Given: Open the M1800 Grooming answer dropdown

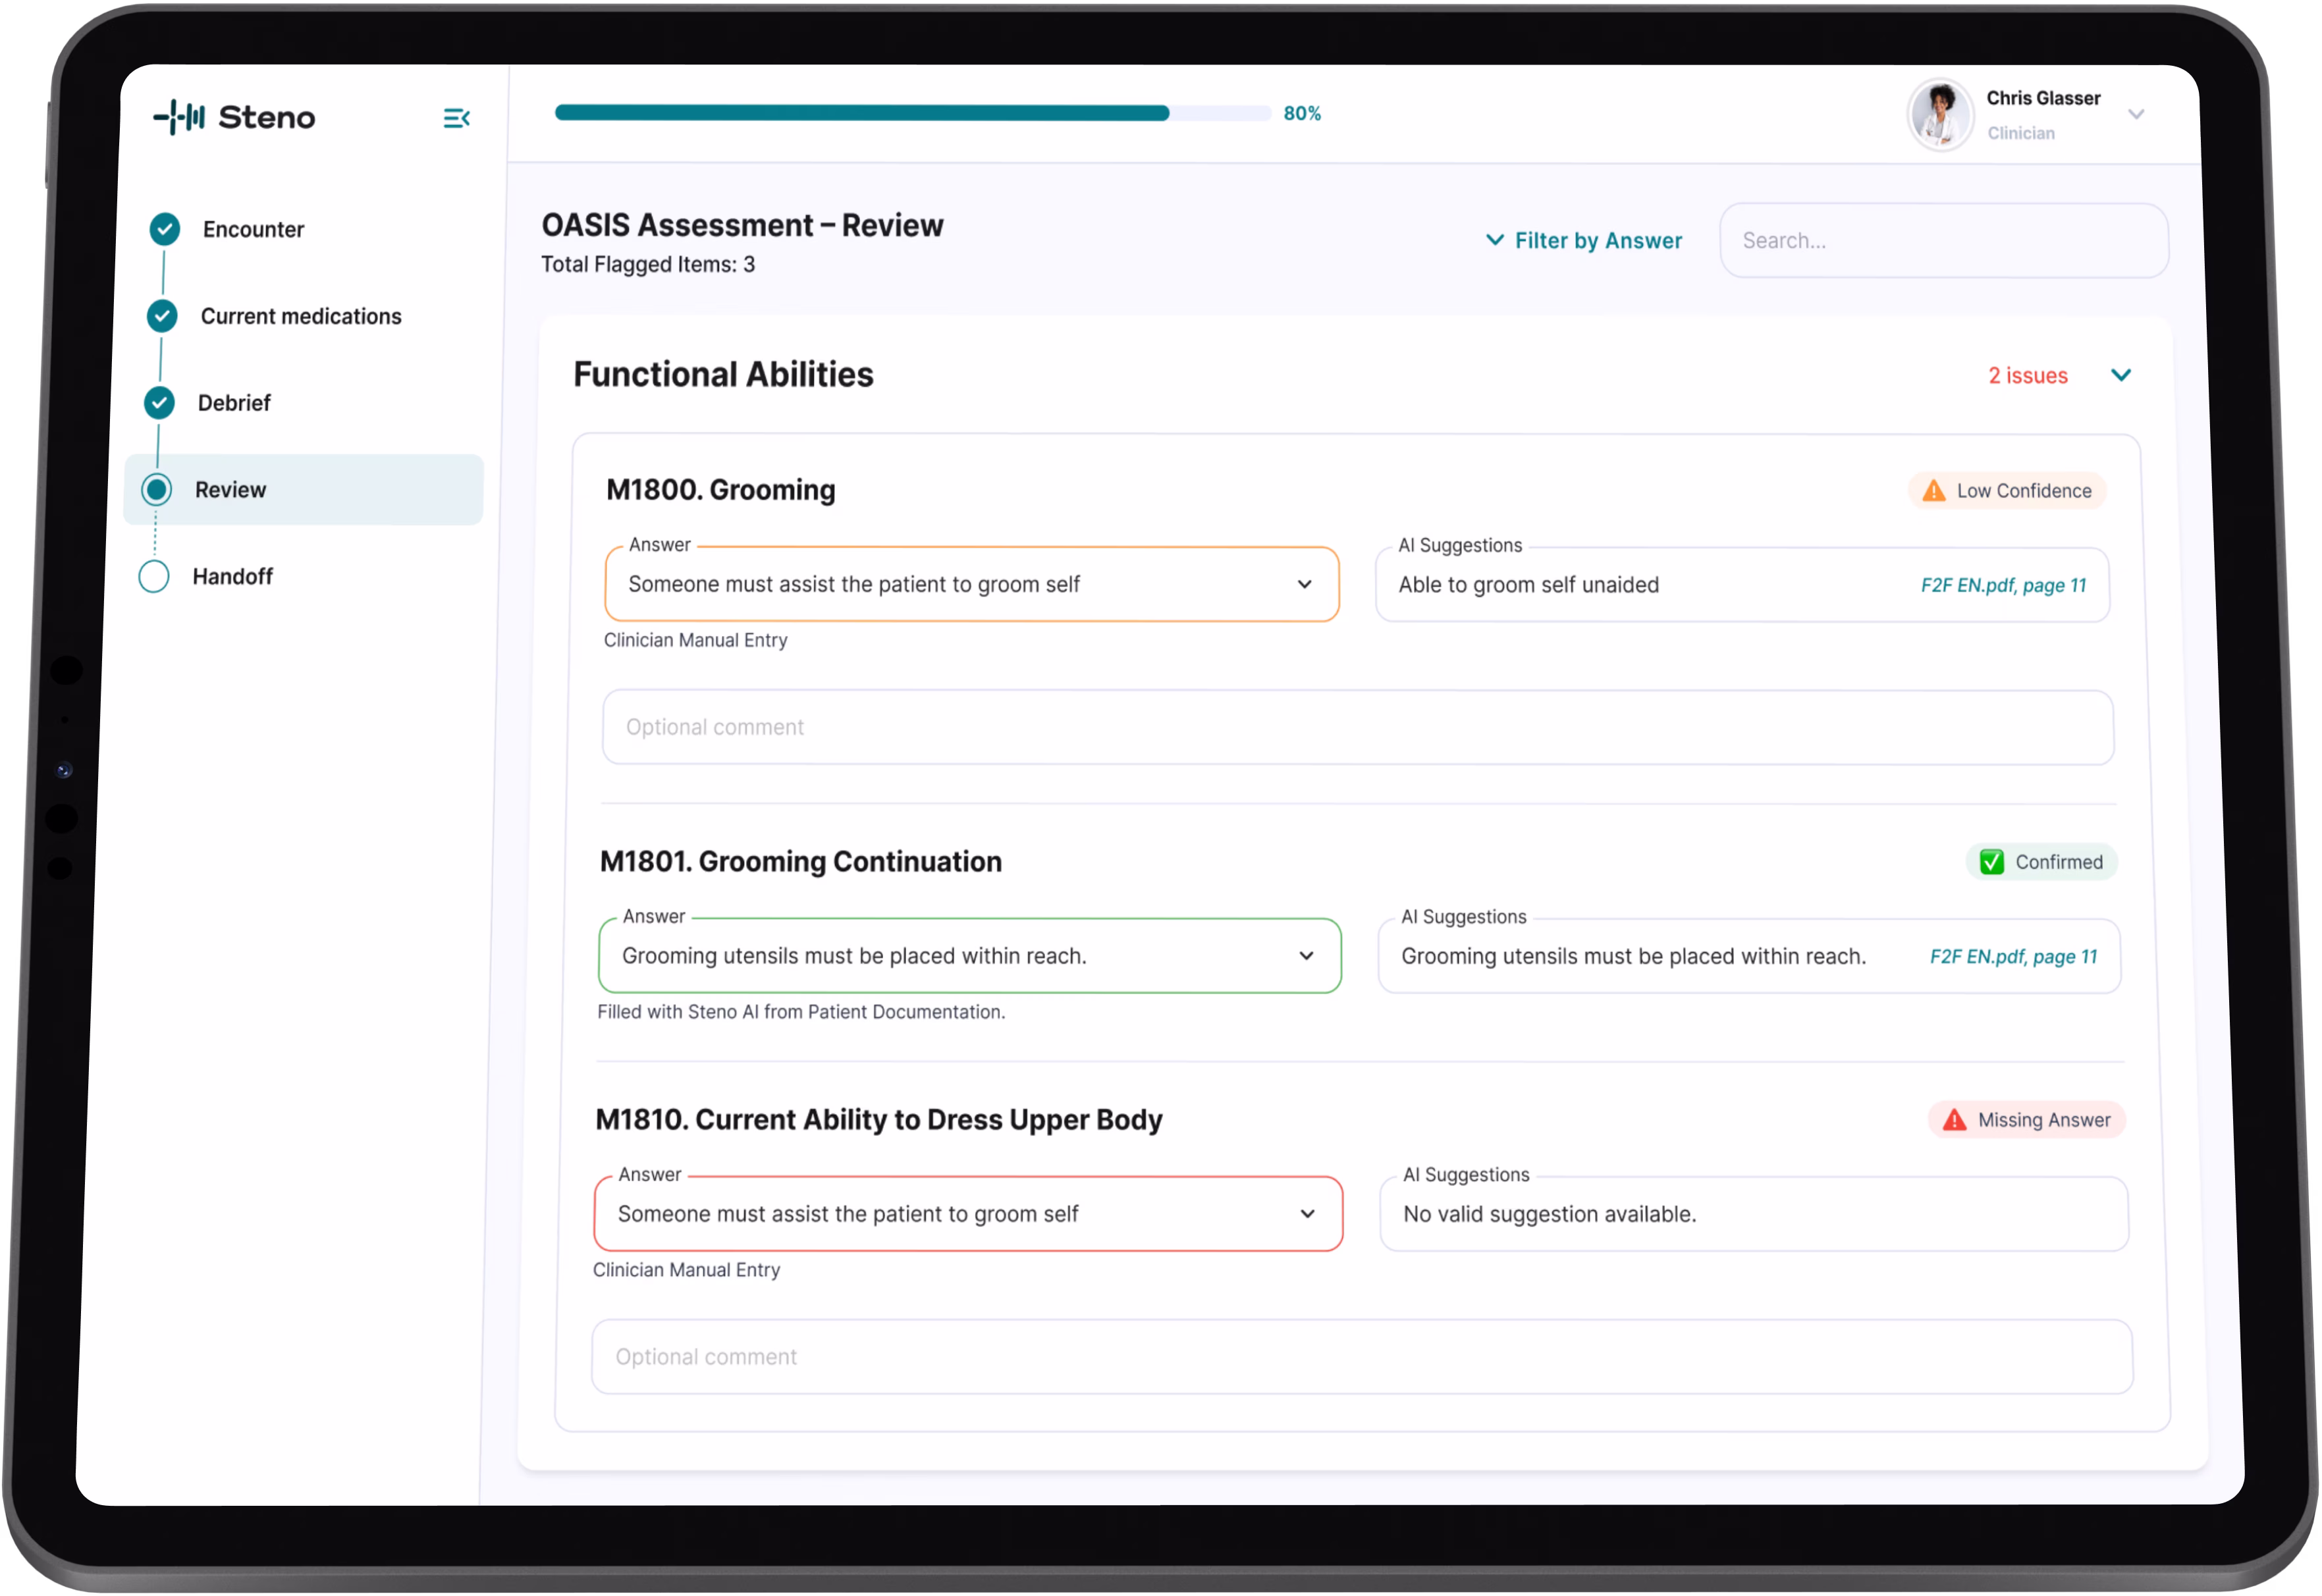Looking at the screenshot, I should pos(1304,585).
